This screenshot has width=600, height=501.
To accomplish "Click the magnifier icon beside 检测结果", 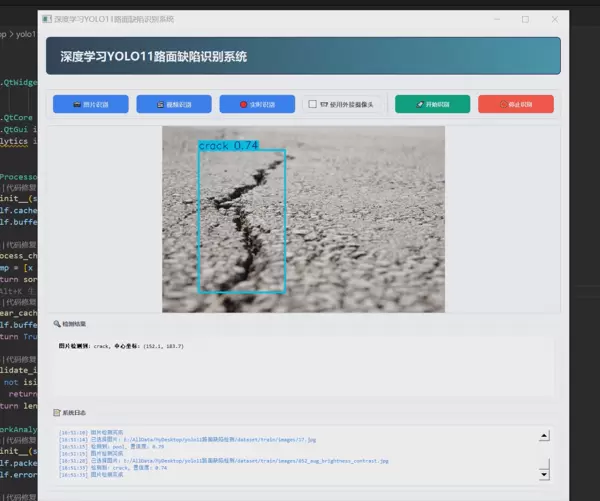I will [x=57, y=324].
